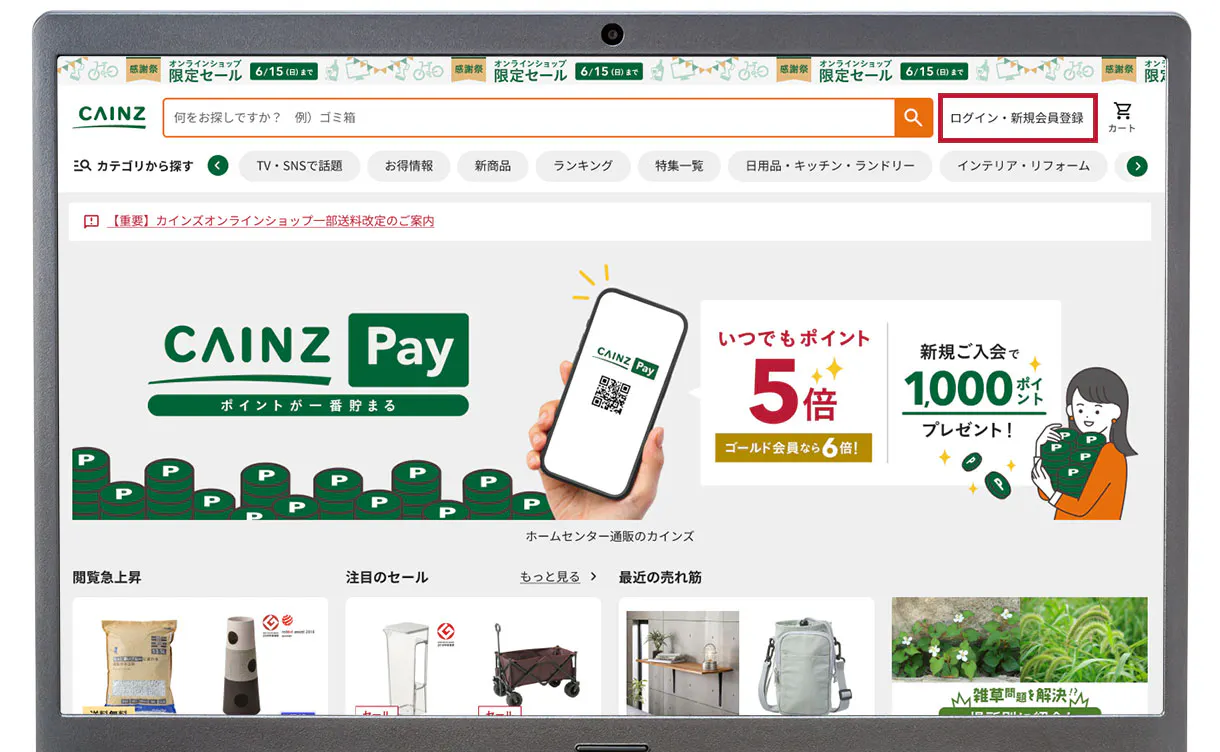Image resolution: width=1220 pixels, height=752 pixels.
Task: Click the orange search magnifier button
Action: (912, 117)
